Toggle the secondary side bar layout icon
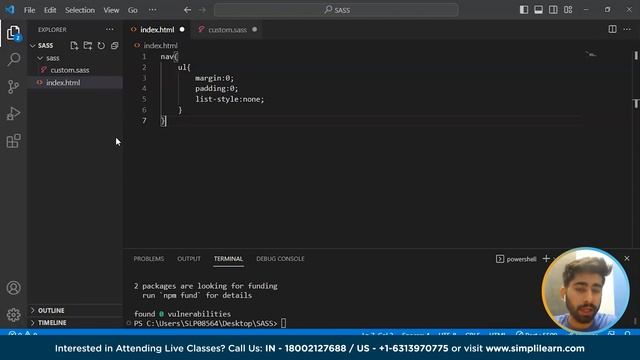Viewport: 640px width, 360px height. (x=553, y=10)
